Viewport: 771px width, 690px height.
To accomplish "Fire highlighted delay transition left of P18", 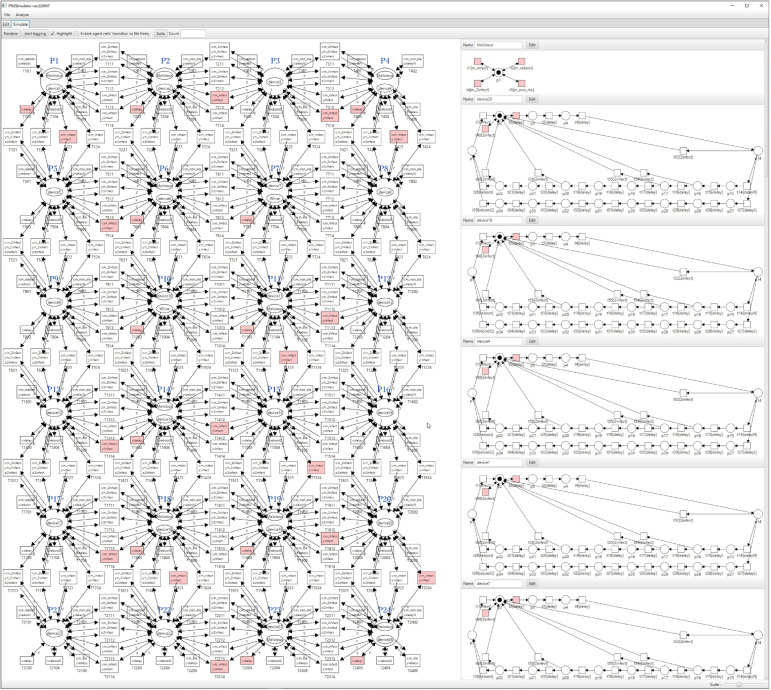I will tap(137, 550).
